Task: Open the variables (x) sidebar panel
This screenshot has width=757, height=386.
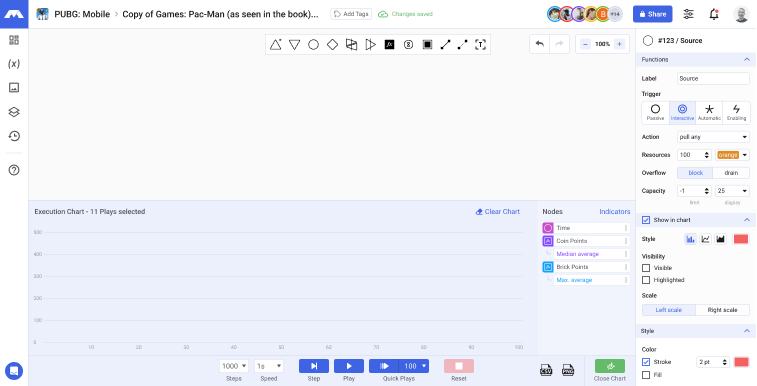Action: click(x=14, y=64)
